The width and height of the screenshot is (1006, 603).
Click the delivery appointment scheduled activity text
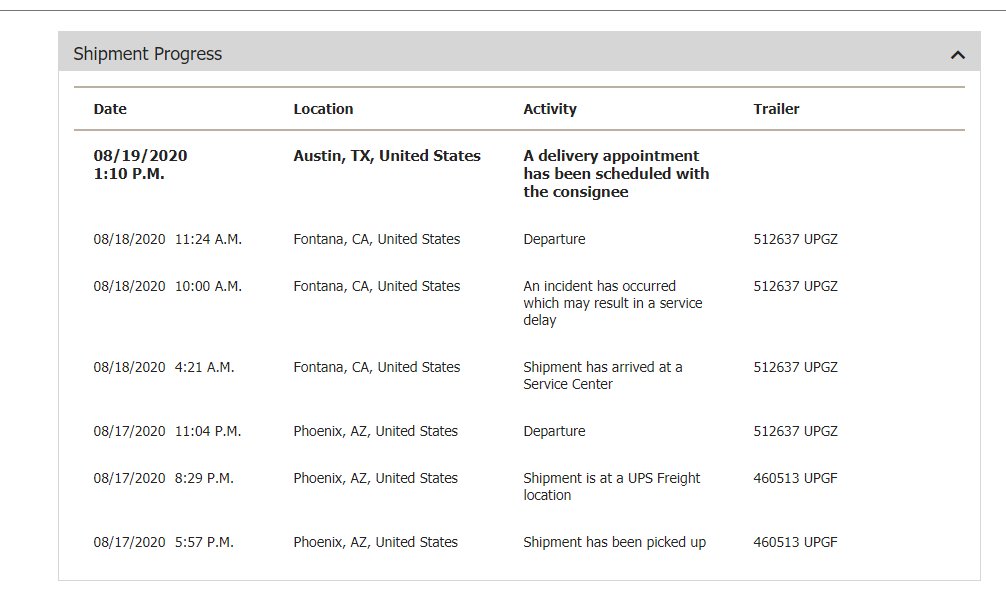pyautogui.click(x=617, y=174)
